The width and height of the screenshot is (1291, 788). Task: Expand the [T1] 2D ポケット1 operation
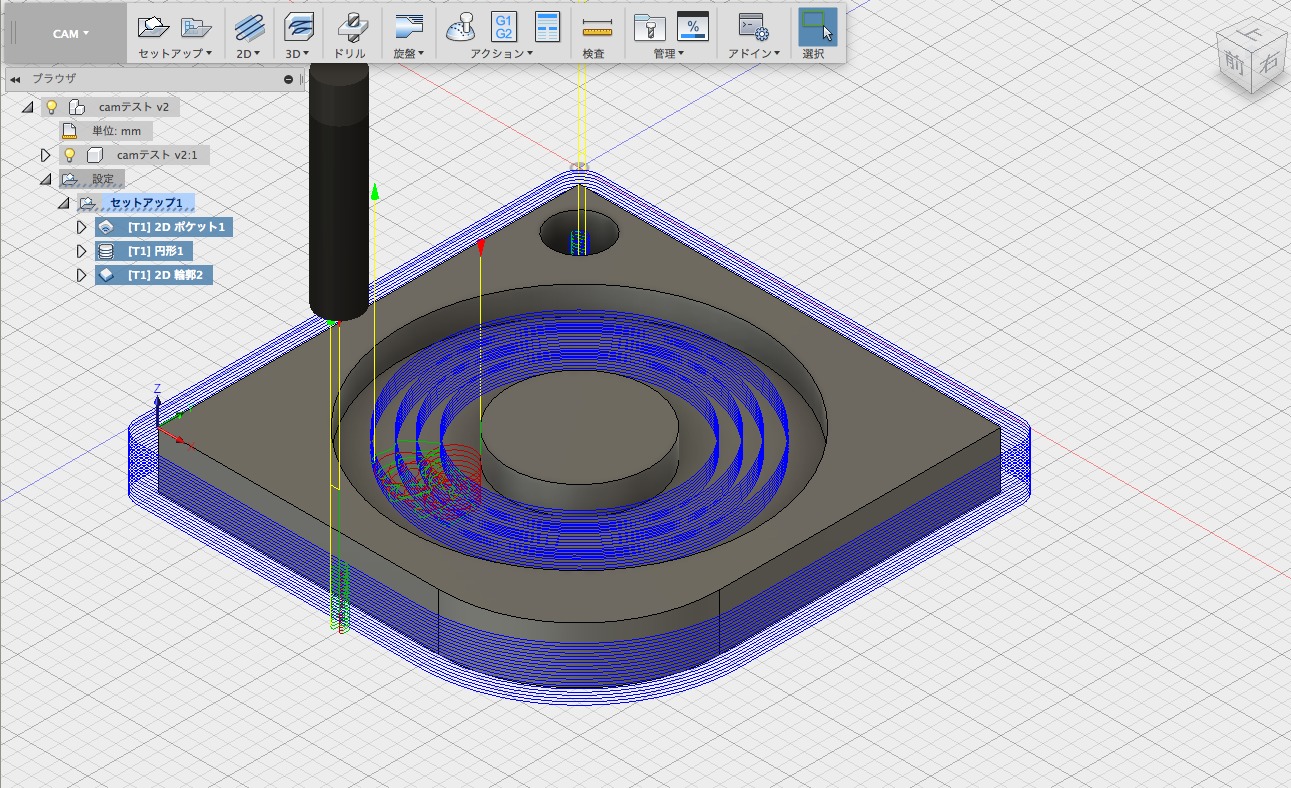82,227
